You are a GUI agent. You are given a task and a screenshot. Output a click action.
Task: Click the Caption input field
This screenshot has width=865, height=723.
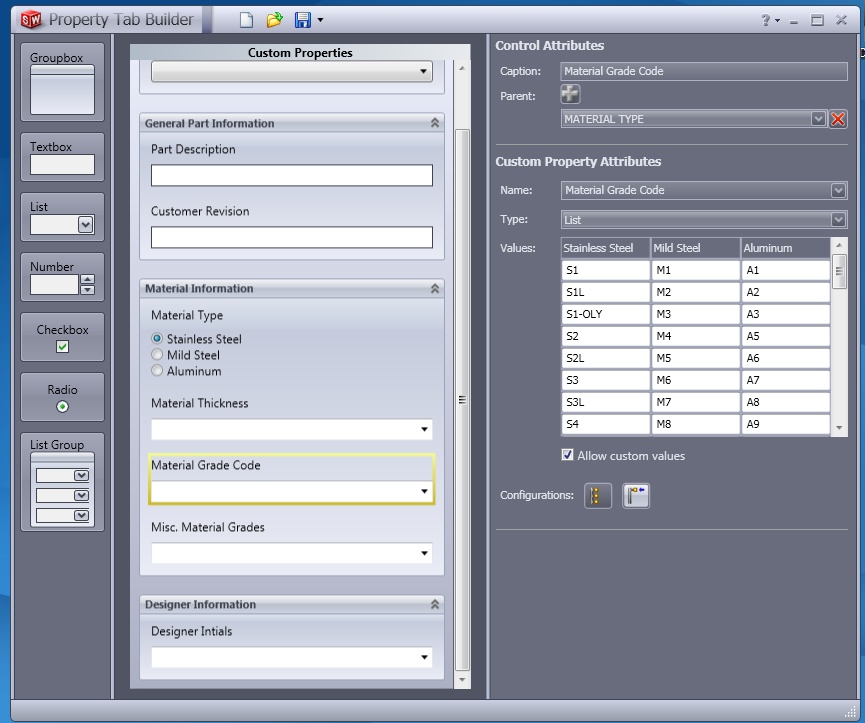click(x=704, y=71)
